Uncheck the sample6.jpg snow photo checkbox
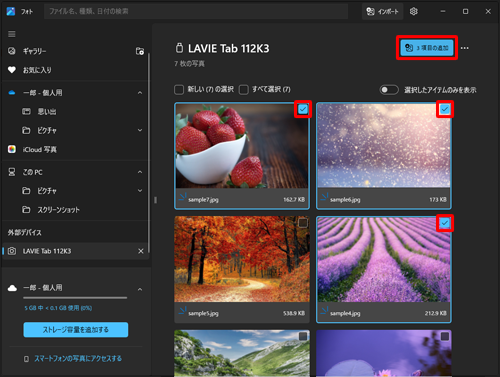500x377 pixels. click(445, 109)
